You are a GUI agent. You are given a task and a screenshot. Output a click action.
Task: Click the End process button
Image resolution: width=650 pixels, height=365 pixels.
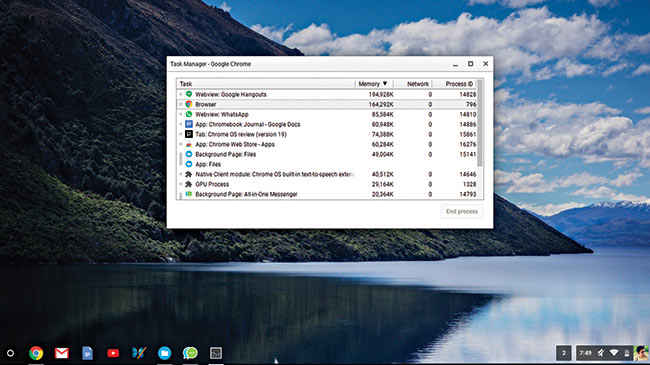coord(461,212)
